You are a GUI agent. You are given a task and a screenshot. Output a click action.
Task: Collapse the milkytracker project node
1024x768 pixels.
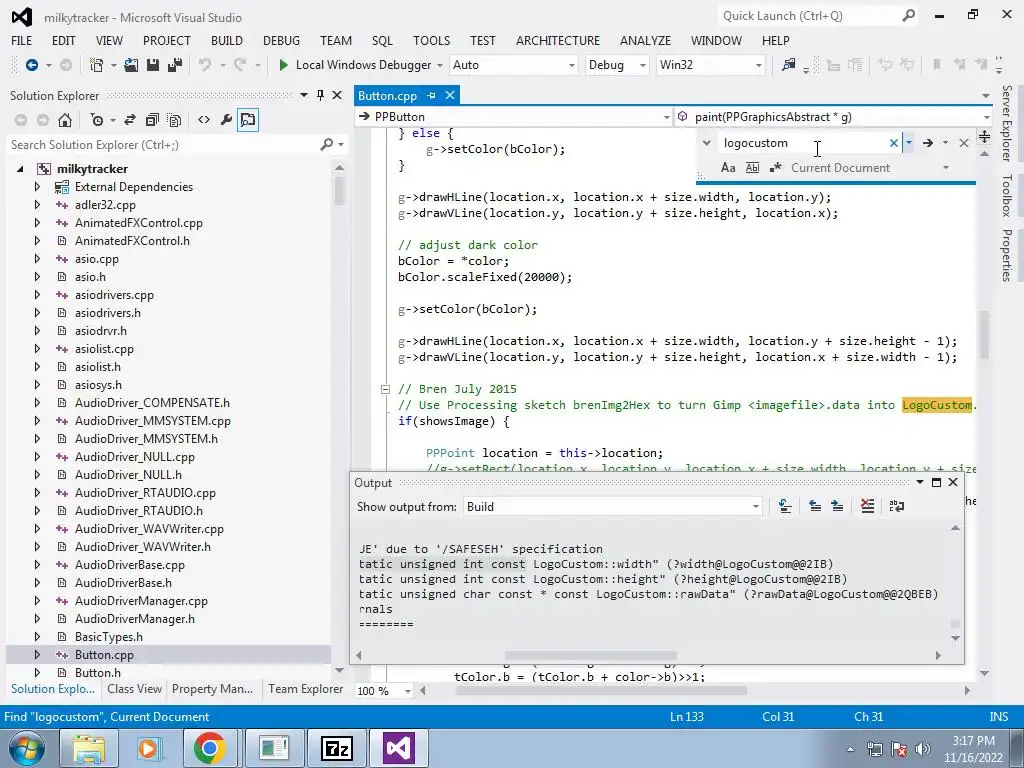pos(20,169)
